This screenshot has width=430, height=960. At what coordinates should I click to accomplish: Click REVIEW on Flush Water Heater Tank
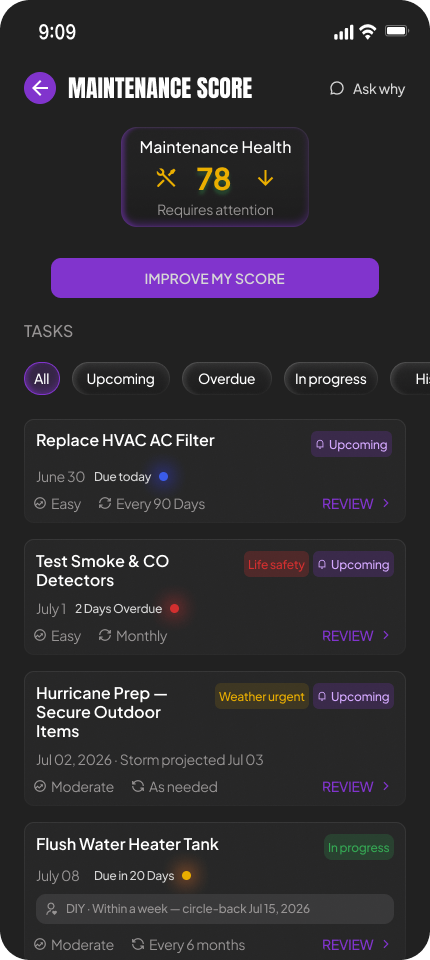348,945
